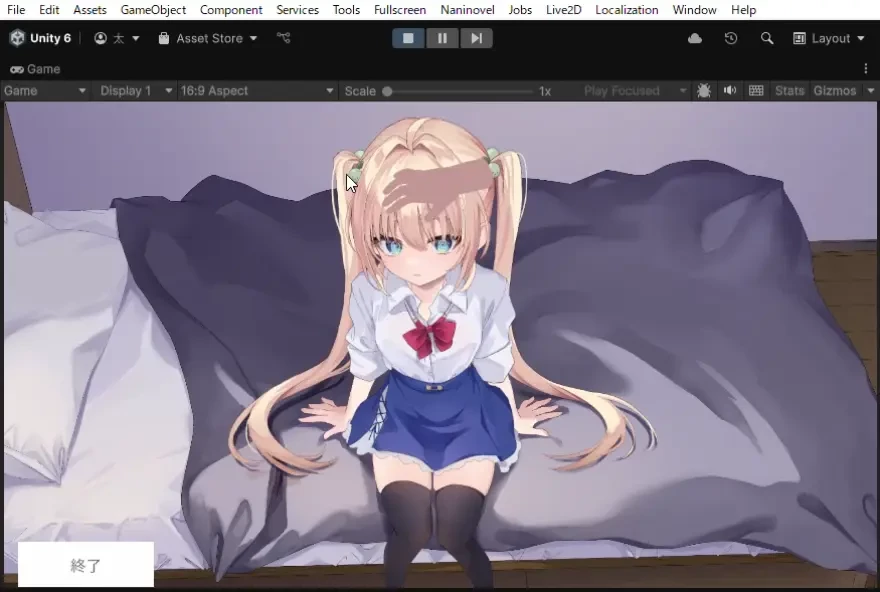Open the Layout dropdown
Screen dimensions: 880x592
tap(828, 38)
